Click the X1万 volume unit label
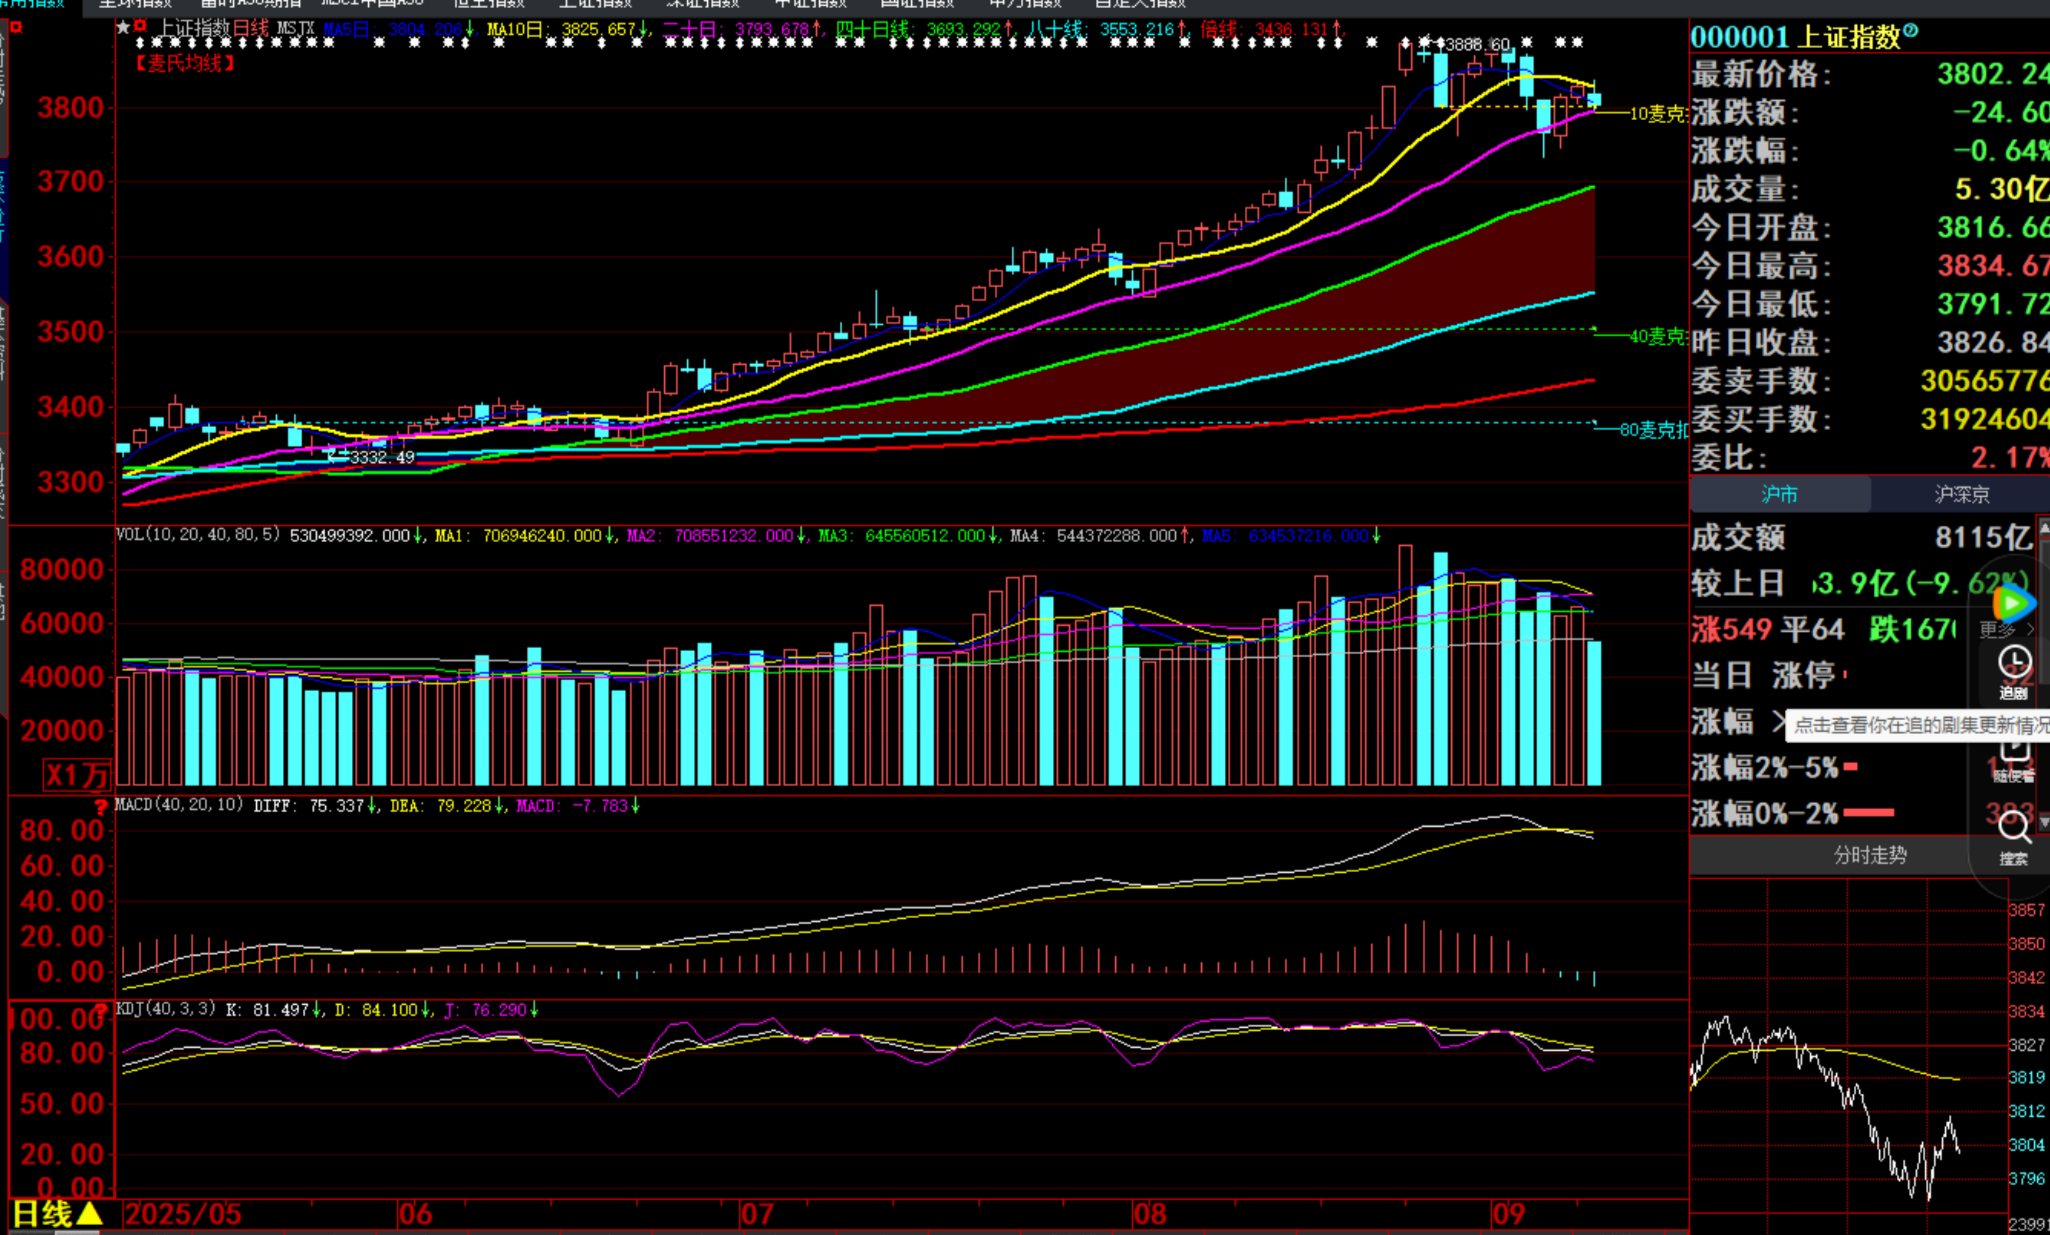Viewport: 2050px width, 1235px height. 77,774
